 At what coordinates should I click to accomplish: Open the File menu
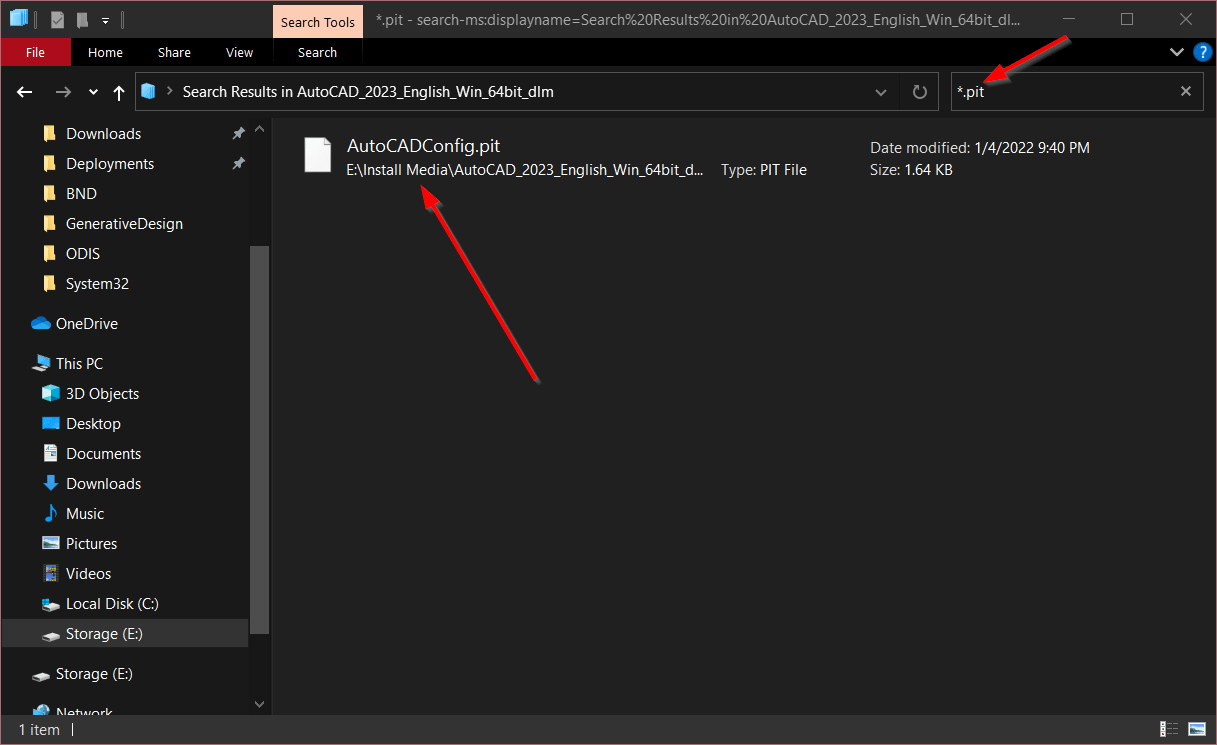tap(35, 52)
